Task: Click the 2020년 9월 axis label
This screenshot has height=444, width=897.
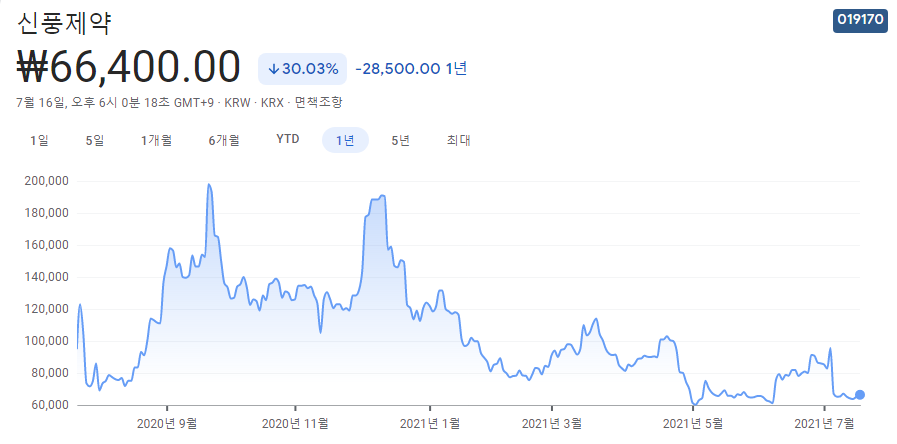Action: [168, 423]
